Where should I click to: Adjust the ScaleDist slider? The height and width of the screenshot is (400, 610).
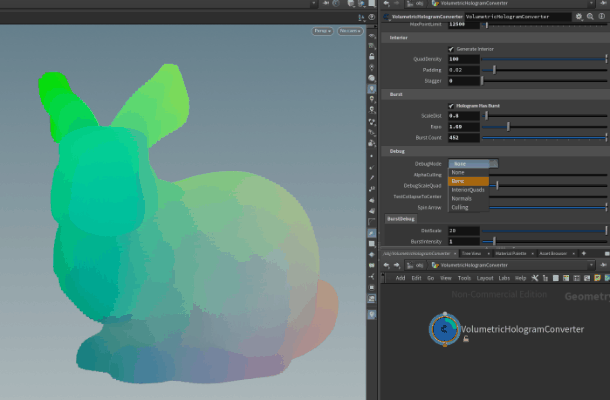(544, 116)
